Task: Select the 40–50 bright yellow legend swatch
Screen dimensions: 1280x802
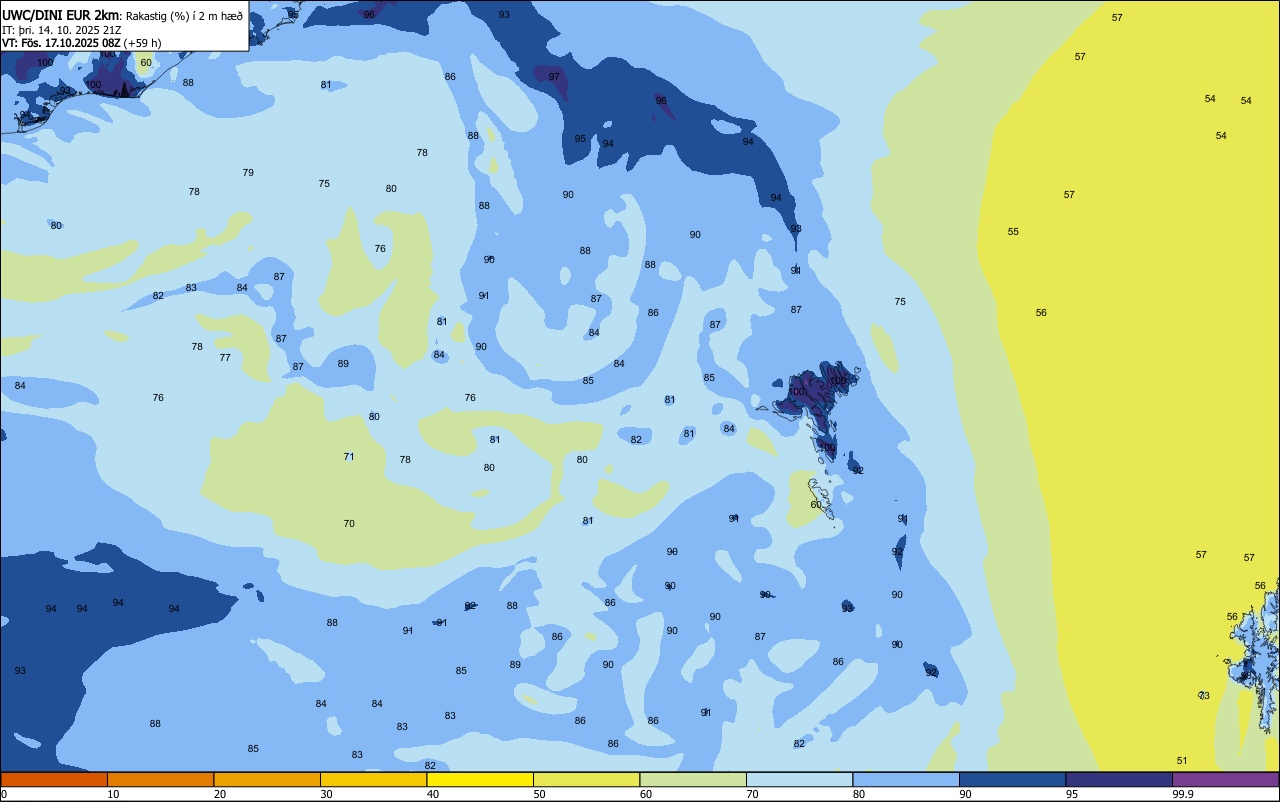Action: pyautogui.click(x=480, y=779)
